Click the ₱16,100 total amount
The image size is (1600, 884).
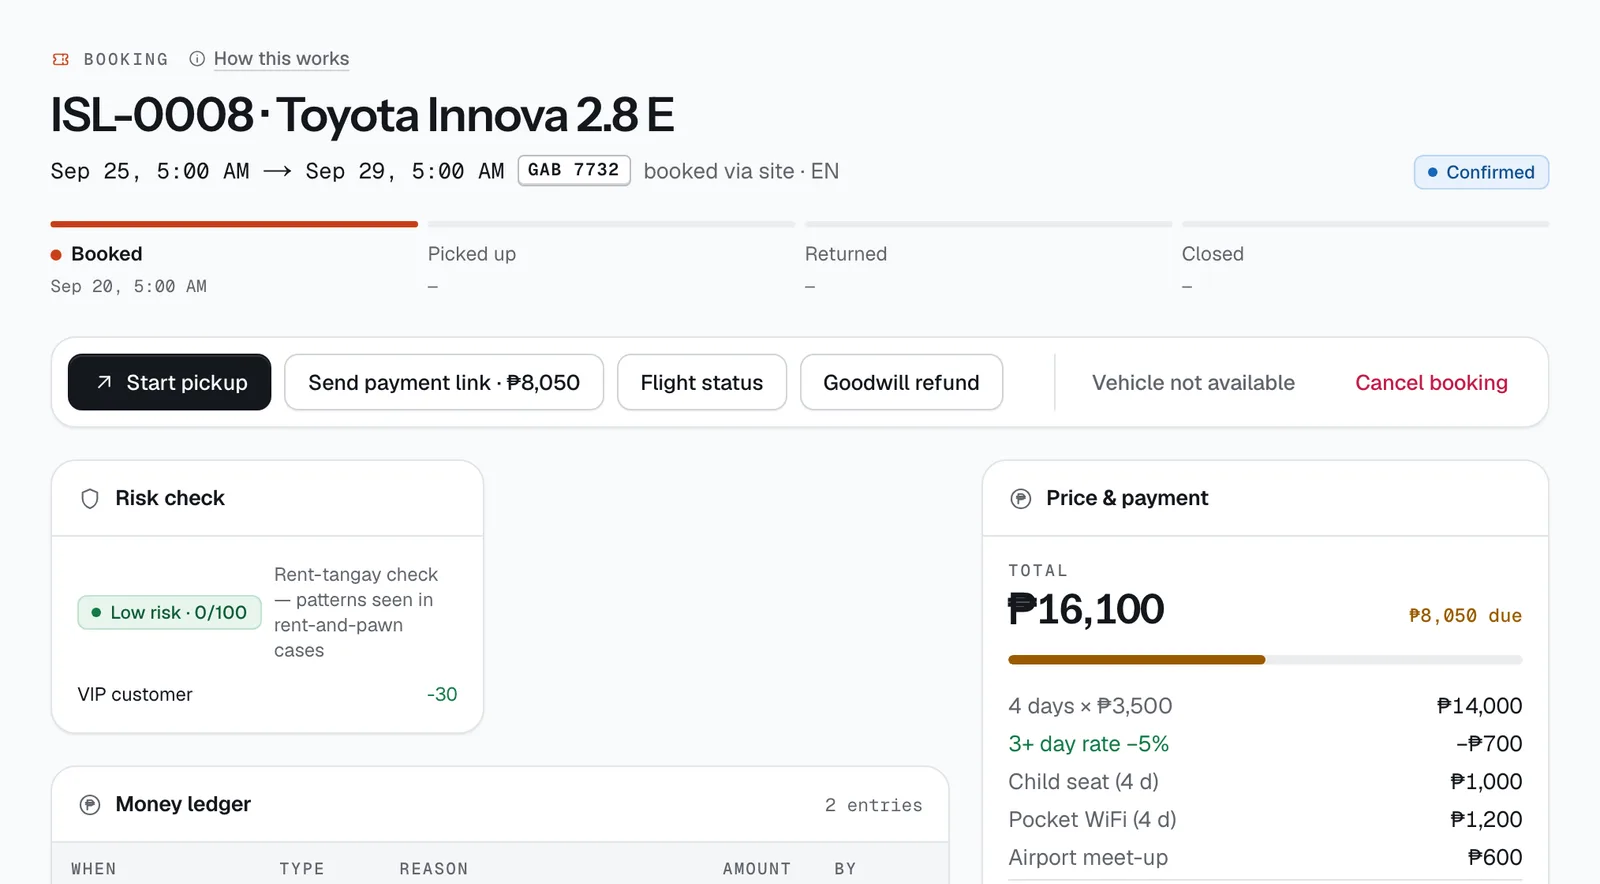click(x=1086, y=609)
